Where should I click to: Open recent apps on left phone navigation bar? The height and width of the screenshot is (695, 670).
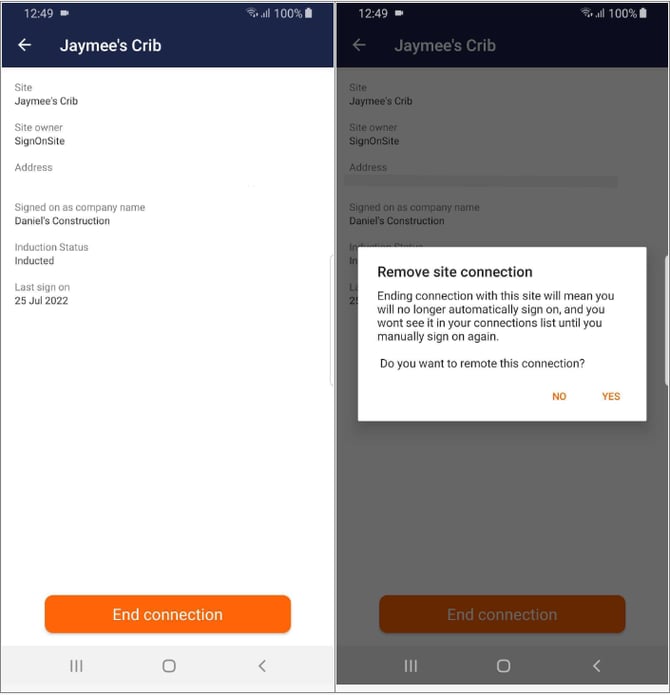pyautogui.click(x=76, y=666)
